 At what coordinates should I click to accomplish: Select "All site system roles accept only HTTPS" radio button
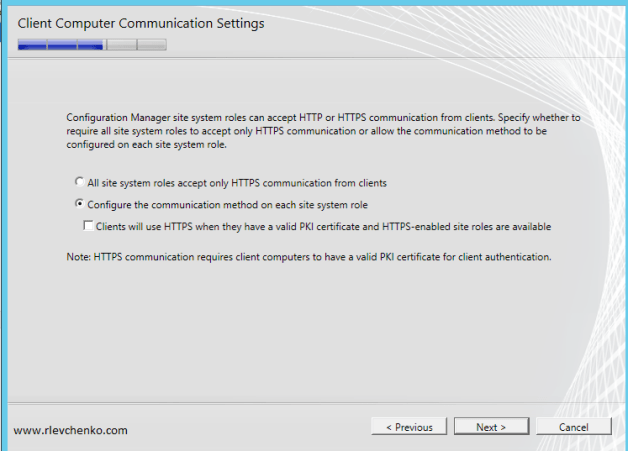coord(80,183)
